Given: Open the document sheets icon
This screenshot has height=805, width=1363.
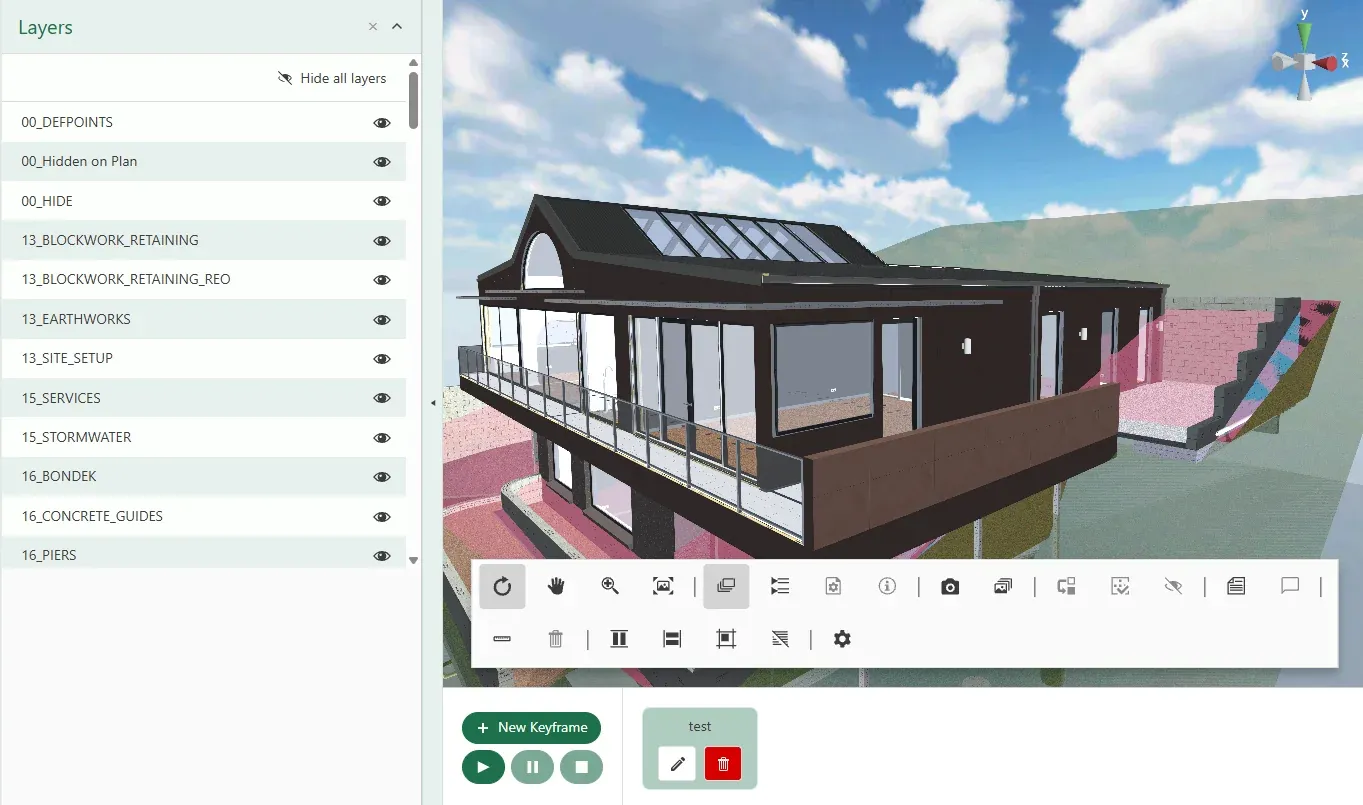Looking at the screenshot, I should pyautogui.click(x=1236, y=587).
